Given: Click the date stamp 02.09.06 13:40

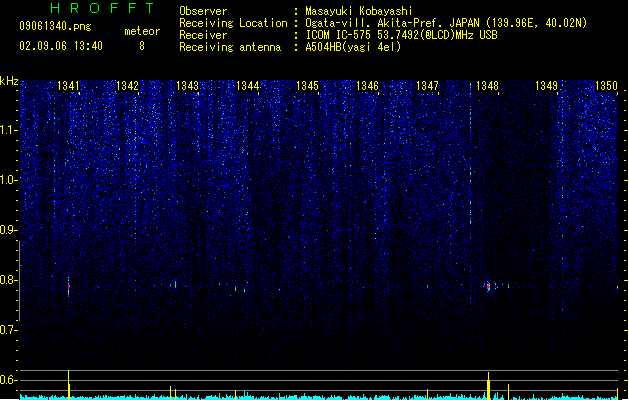Looking at the screenshot, I should [x=61, y=46].
